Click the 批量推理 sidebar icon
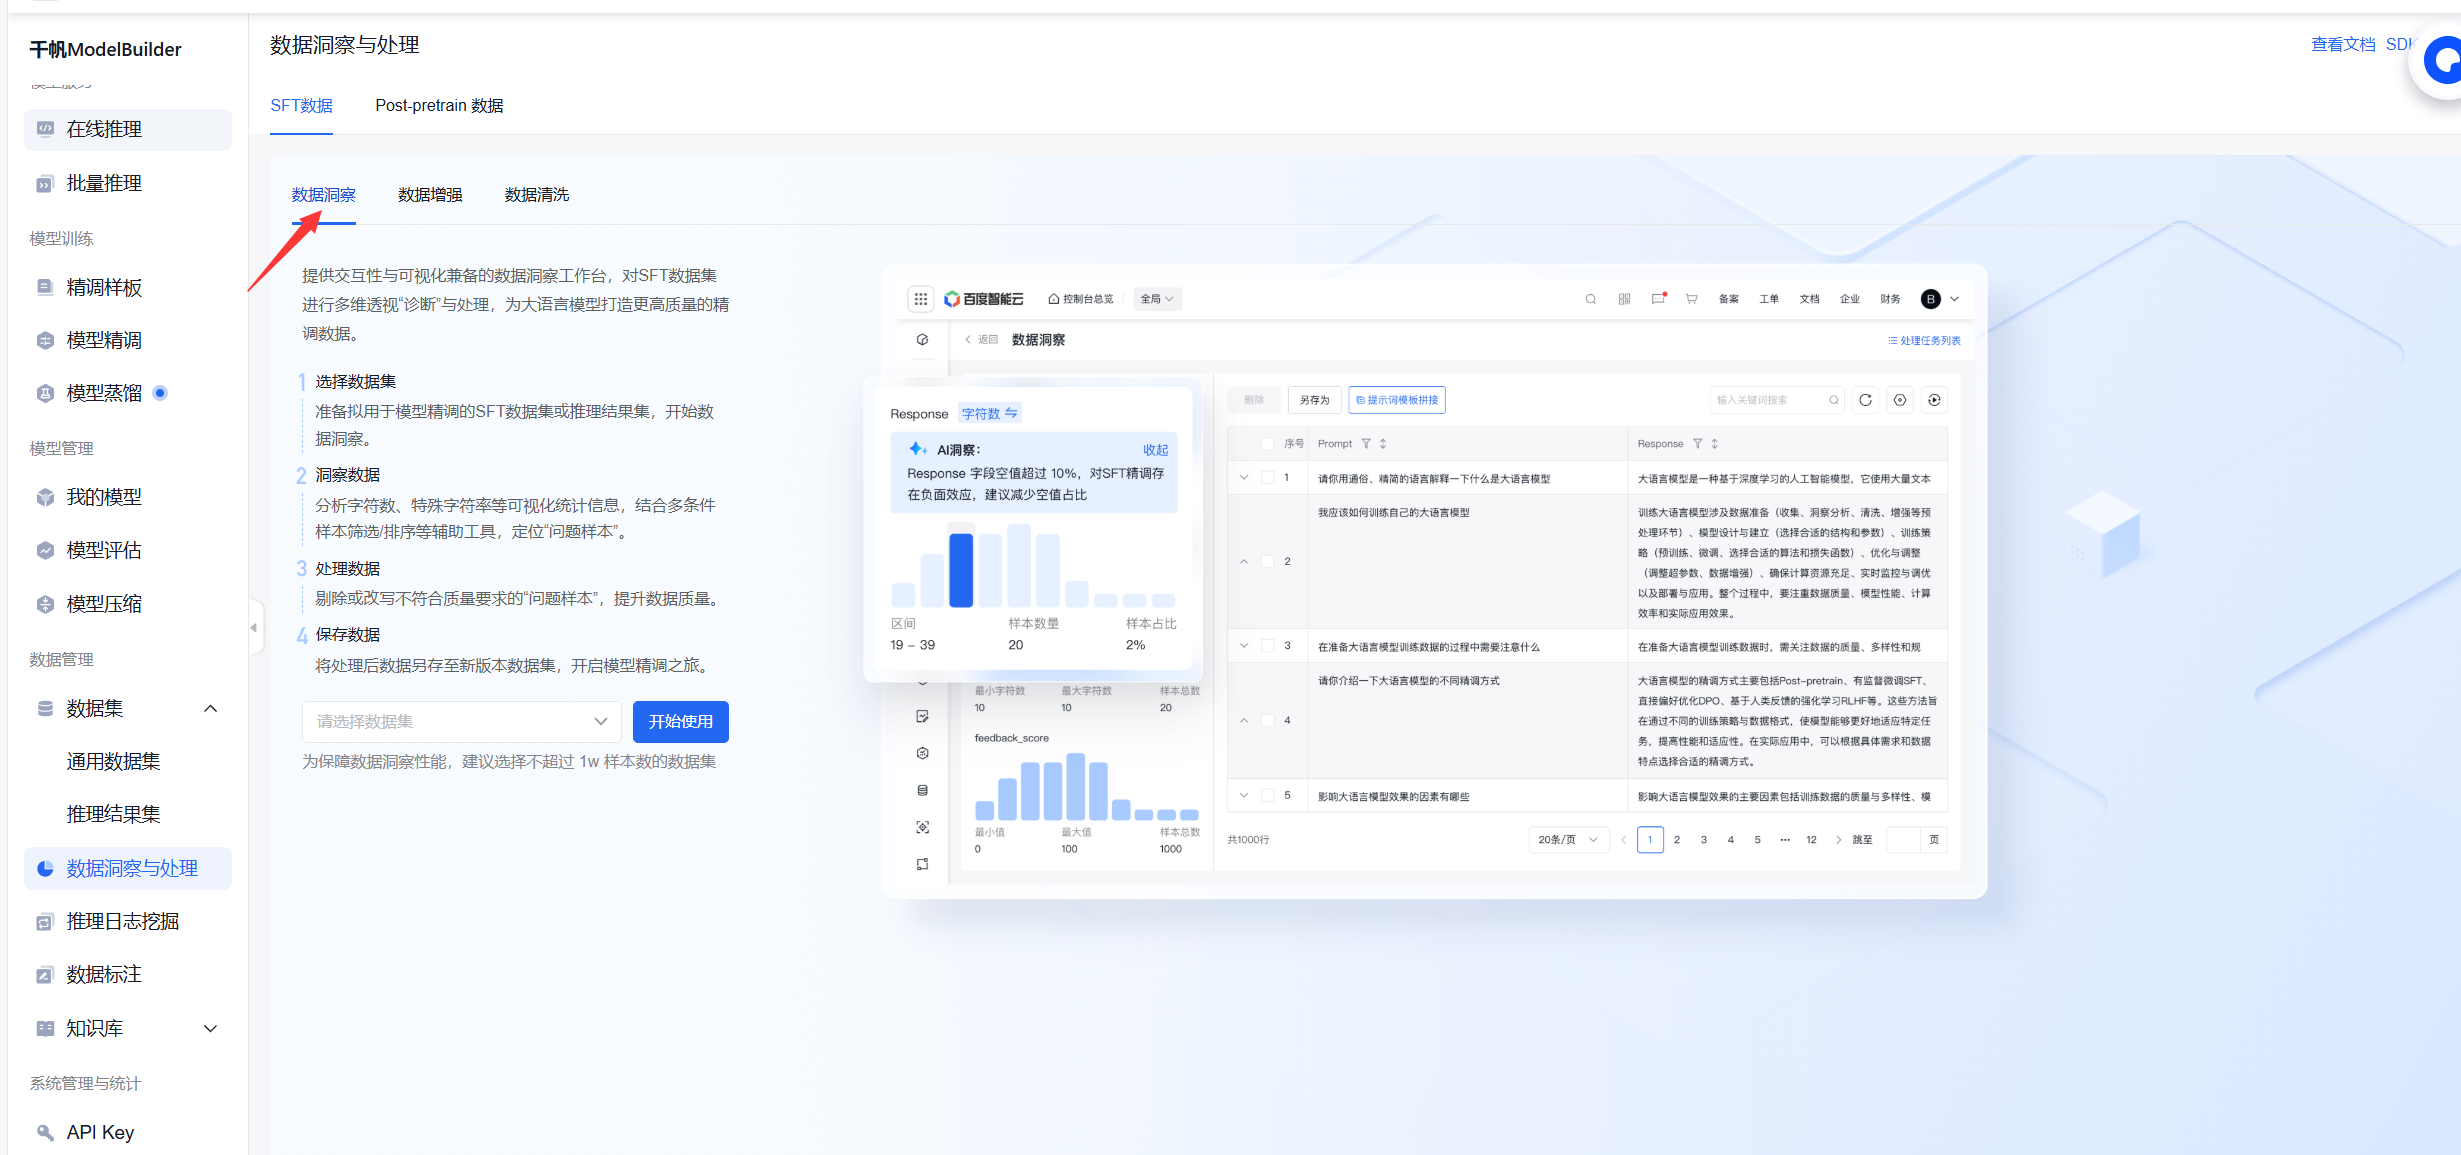 45,184
